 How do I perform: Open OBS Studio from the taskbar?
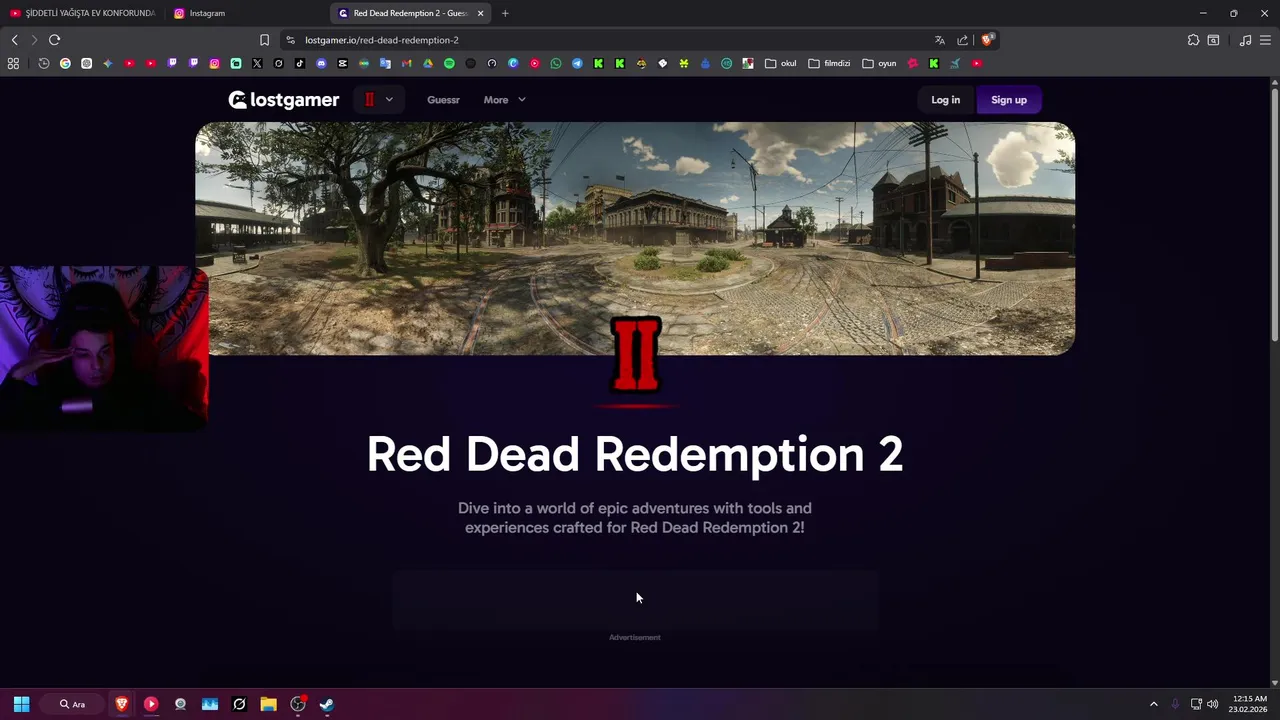coord(297,704)
